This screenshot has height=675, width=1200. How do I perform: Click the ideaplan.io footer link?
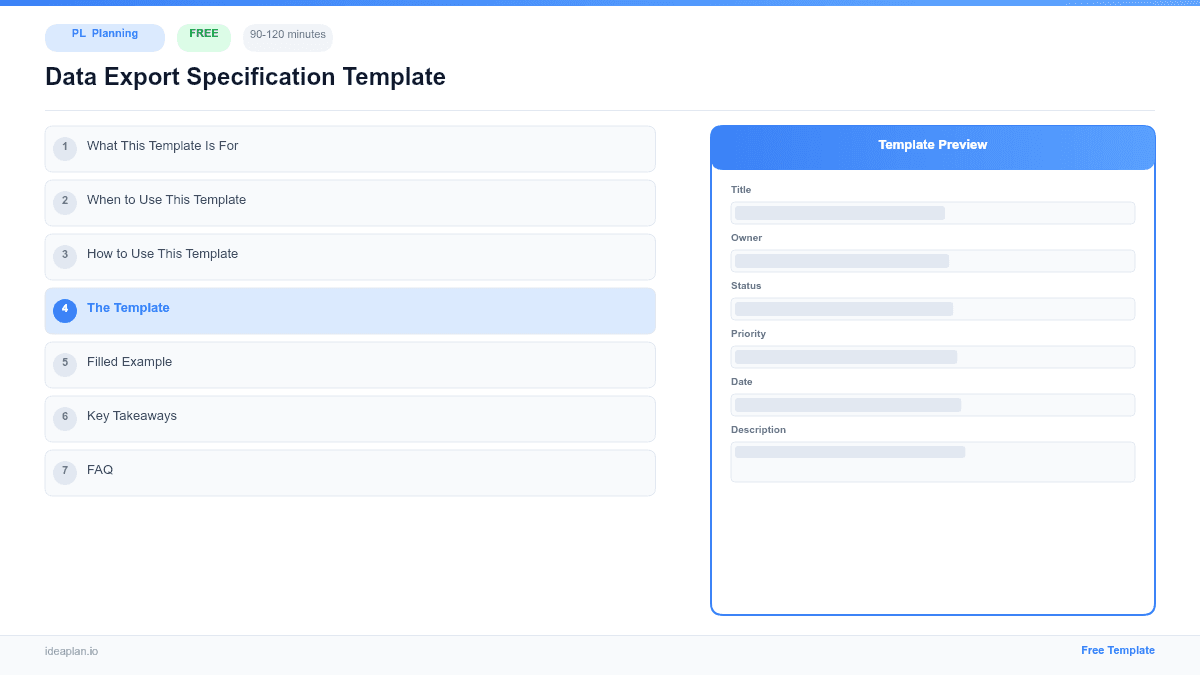click(x=71, y=651)
